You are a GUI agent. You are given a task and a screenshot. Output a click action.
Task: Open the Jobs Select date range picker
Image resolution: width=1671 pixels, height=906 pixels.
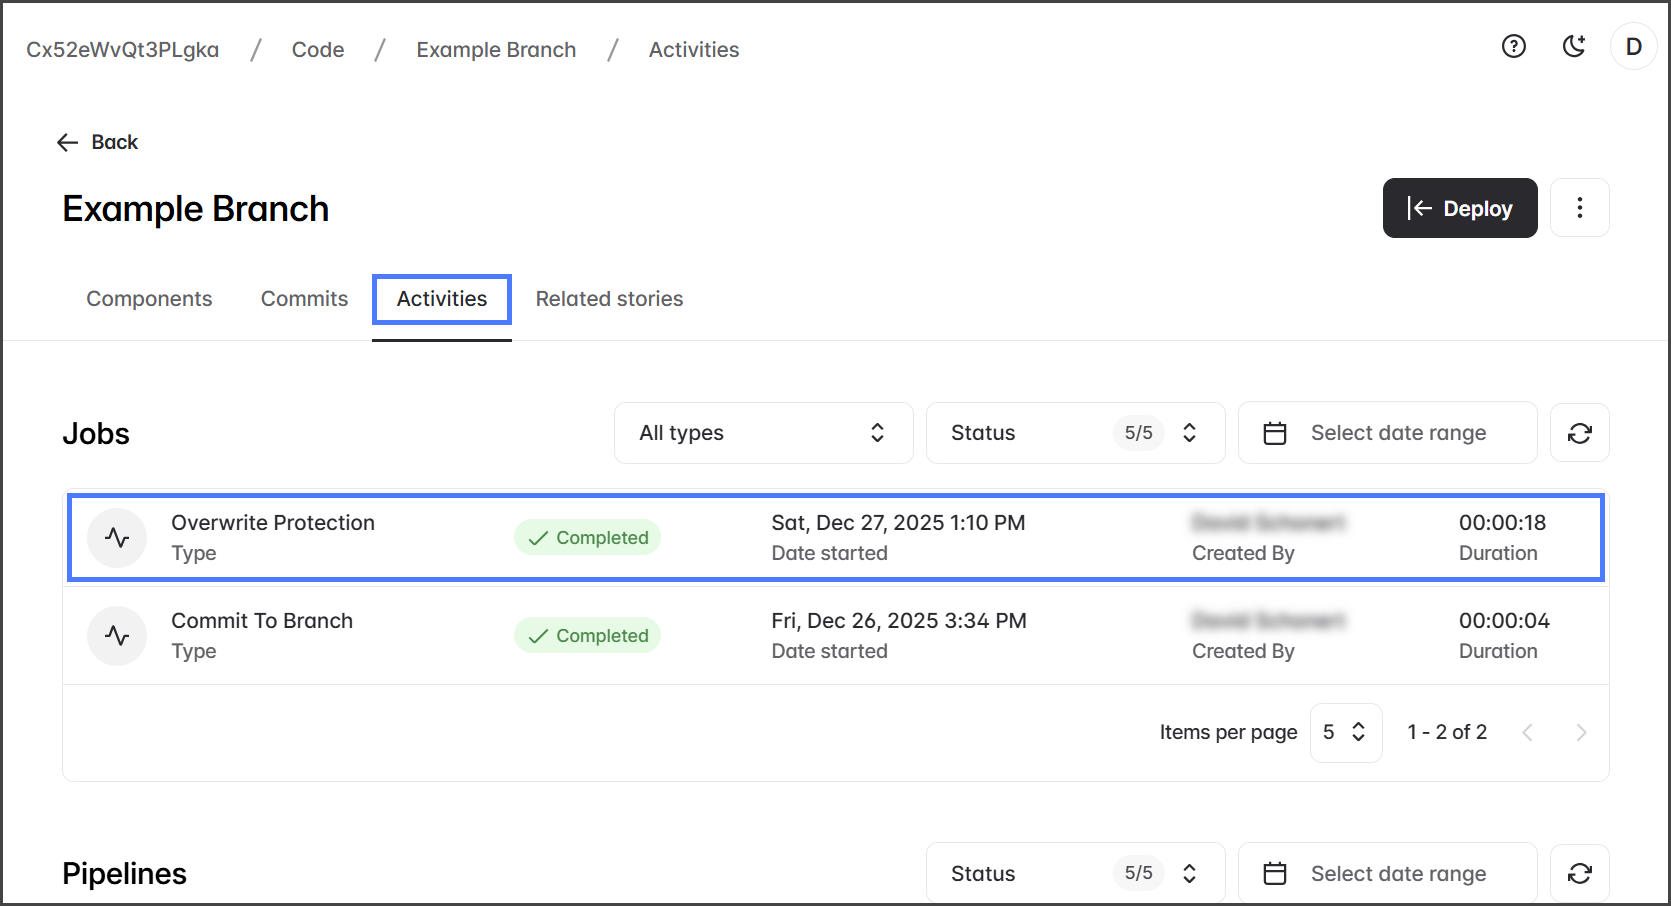pyautogui.click(x=1387, y=433)
